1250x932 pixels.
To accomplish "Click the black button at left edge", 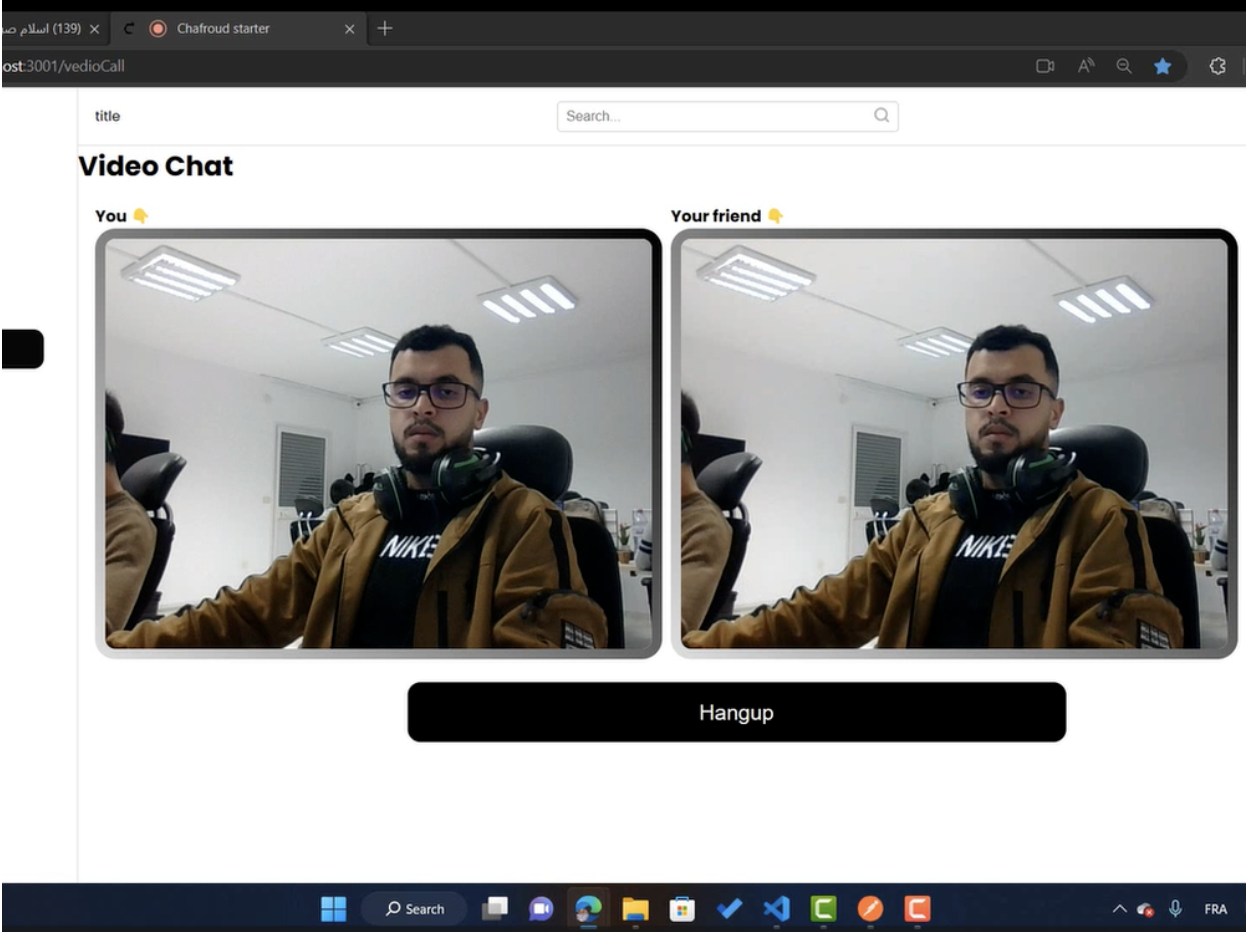I will click(x=22, y=349).
